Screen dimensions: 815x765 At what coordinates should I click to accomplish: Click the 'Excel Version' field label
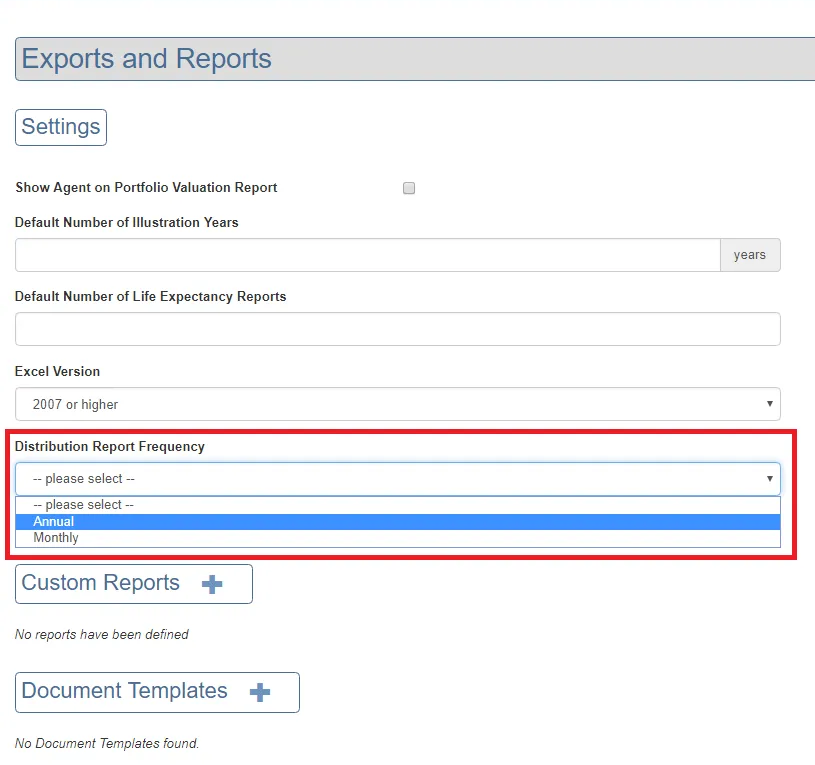point(58,371)
